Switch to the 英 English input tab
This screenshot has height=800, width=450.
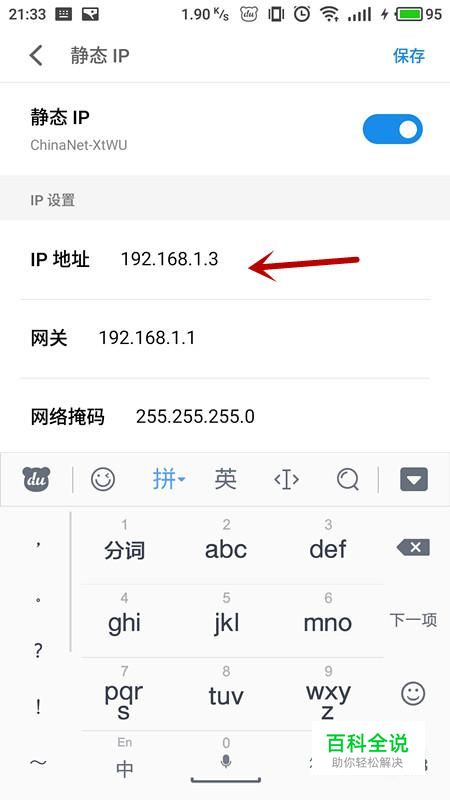coord(226,480)
